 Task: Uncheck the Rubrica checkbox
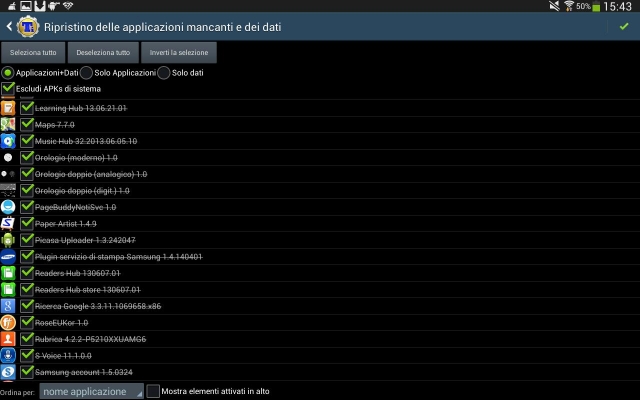27,339
